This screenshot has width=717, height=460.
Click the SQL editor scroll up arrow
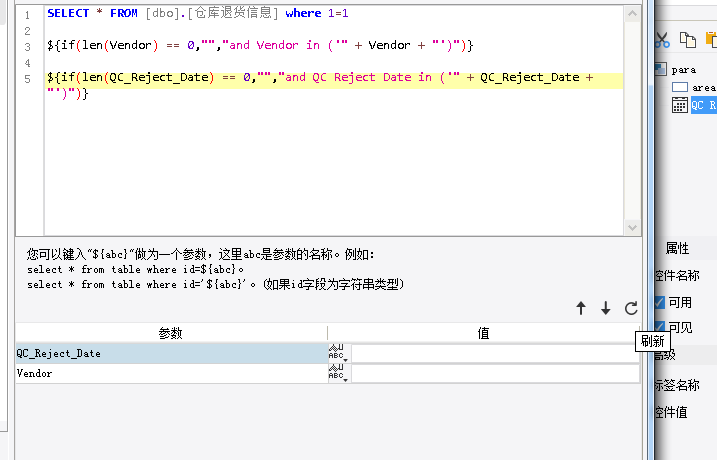632,14
